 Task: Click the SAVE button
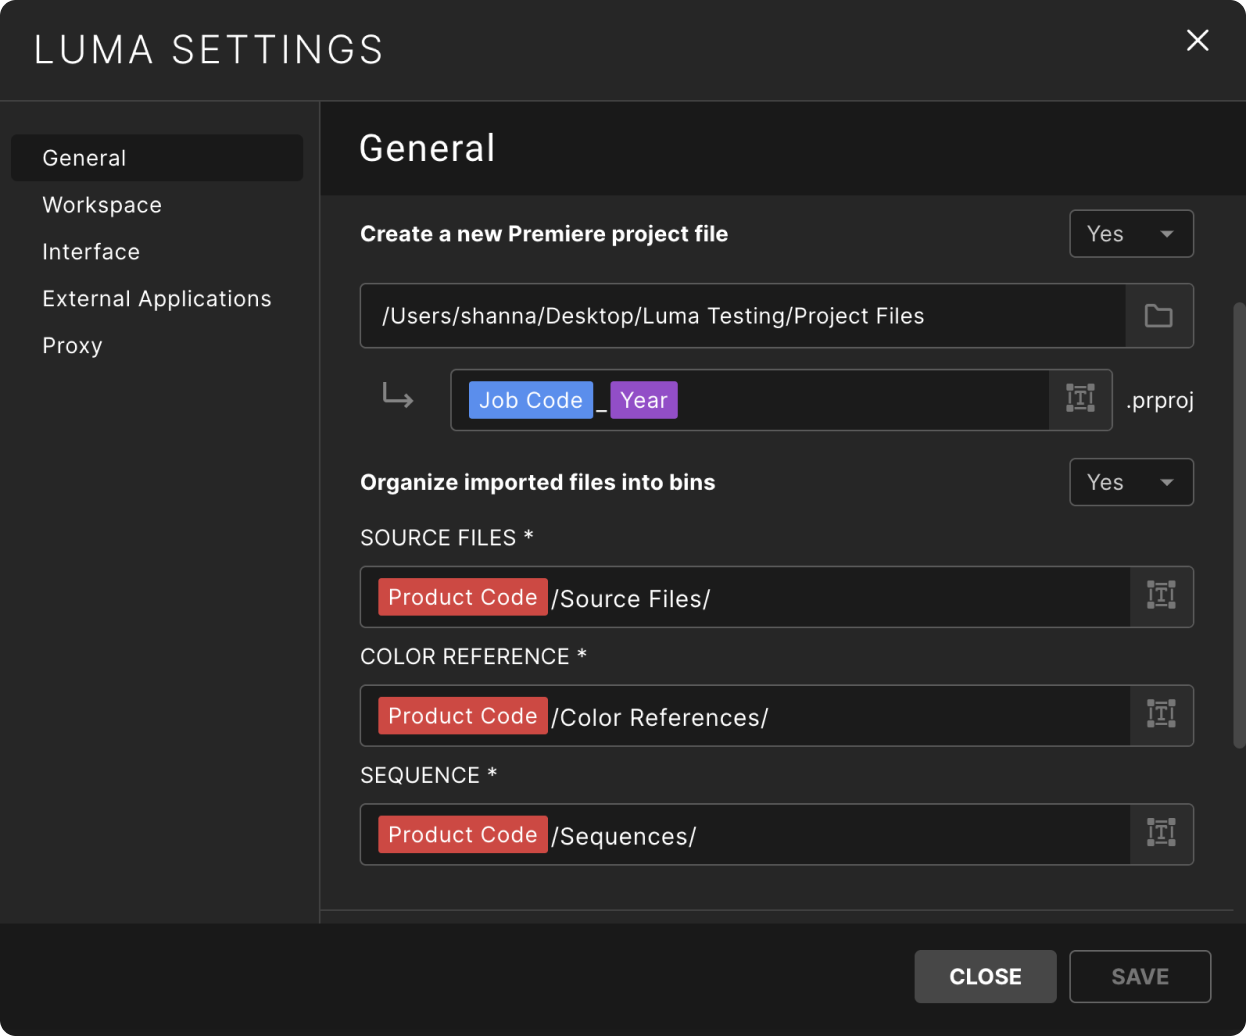pos(1140,976)
